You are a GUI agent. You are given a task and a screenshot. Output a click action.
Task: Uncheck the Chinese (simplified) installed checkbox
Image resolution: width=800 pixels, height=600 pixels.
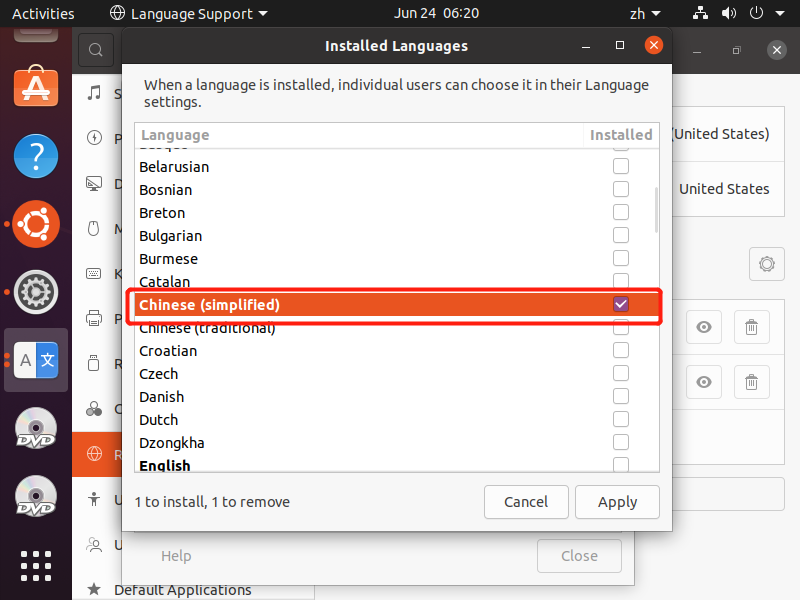tap(621, 304)
